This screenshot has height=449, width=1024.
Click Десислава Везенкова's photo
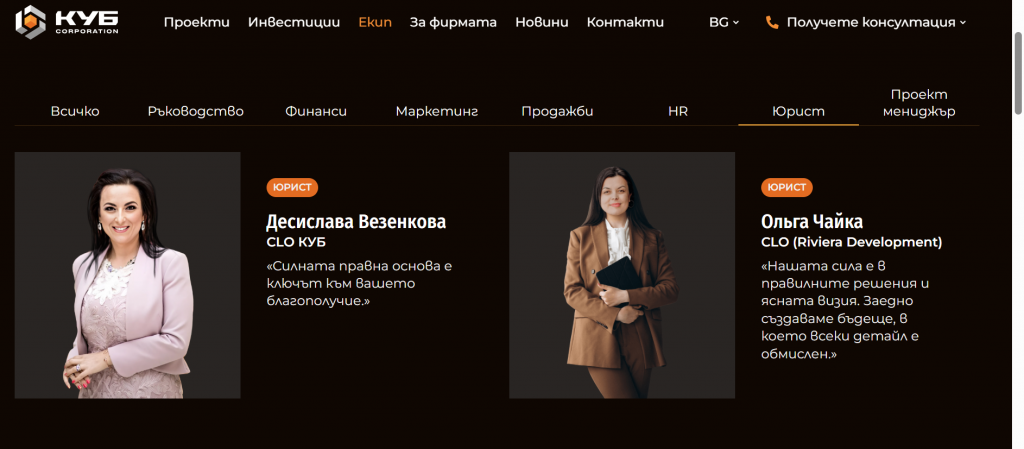[x=127, y=275]
